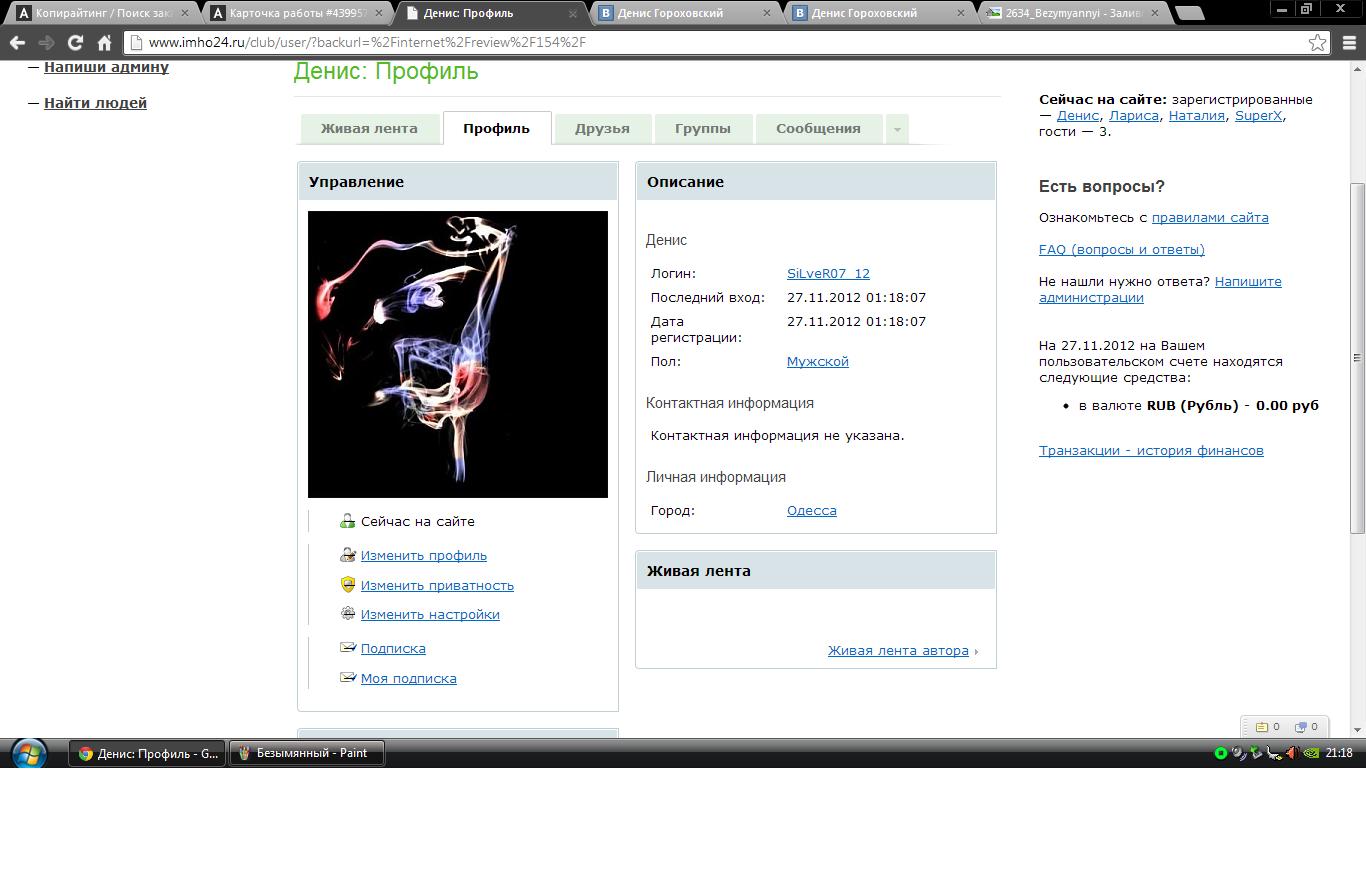Click the taskbar clock showing 21:18
Screen dimensions: 1366x878
pos(1339,753)
